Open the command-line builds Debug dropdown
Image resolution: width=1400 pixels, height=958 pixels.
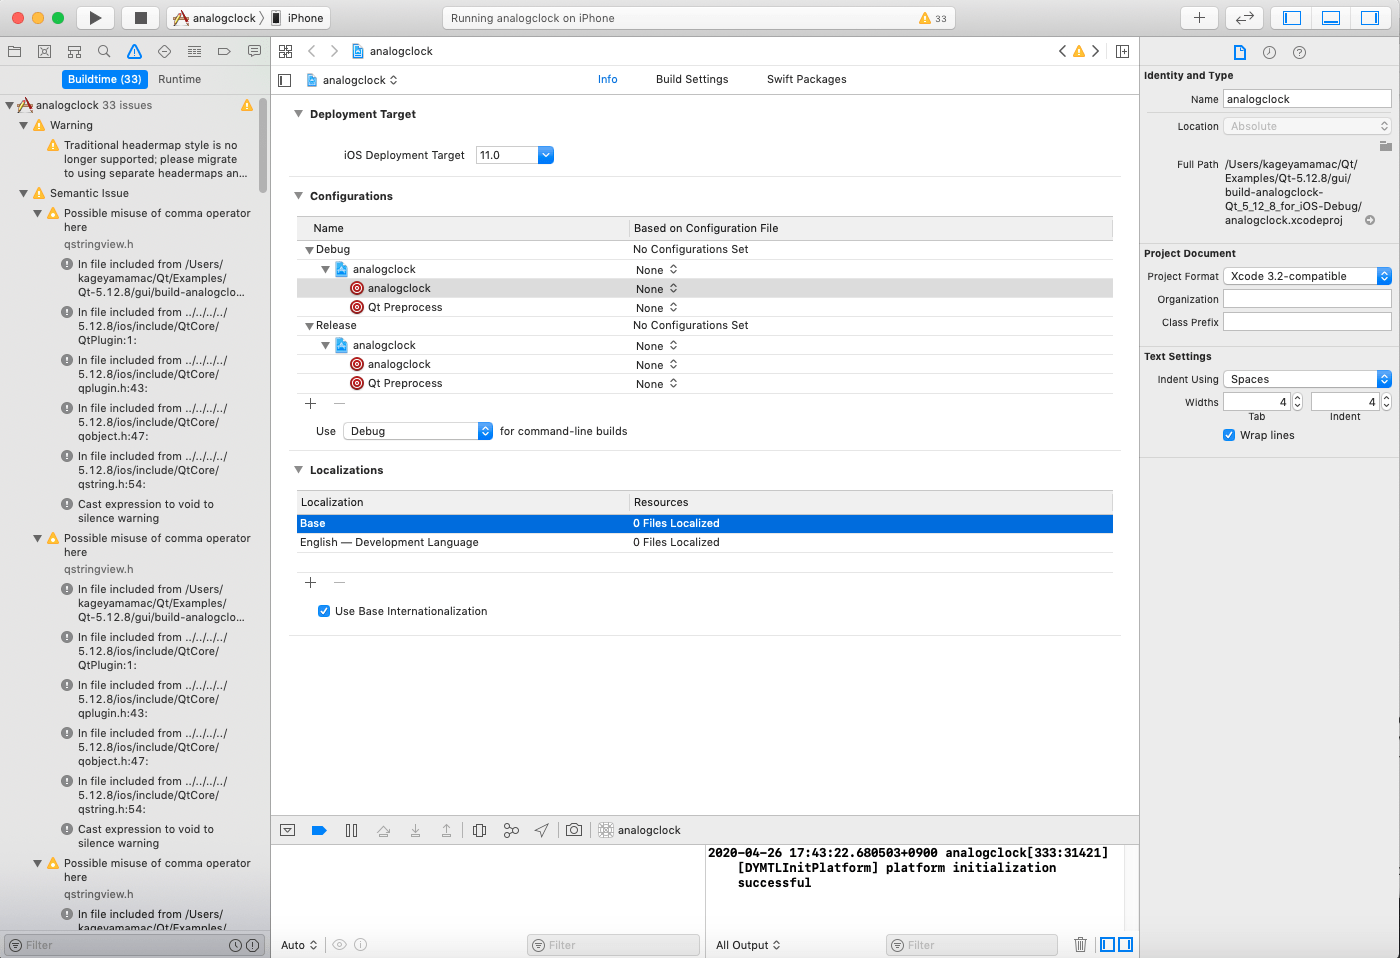(418, 431)
